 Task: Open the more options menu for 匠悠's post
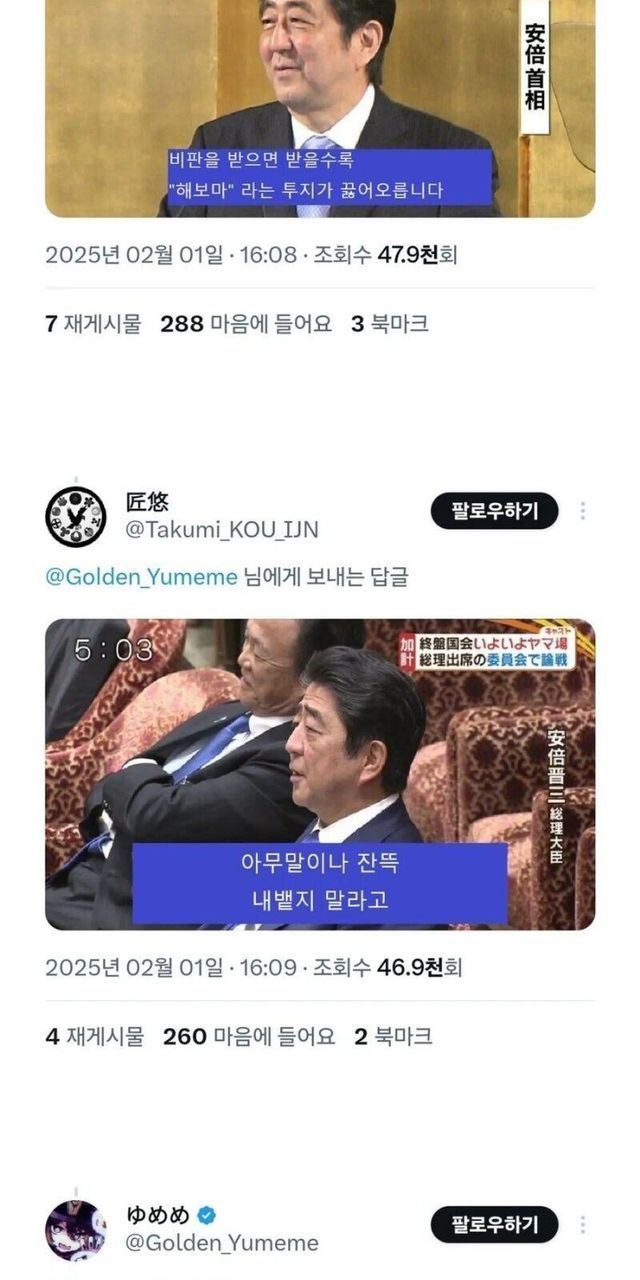click(582, 511)
